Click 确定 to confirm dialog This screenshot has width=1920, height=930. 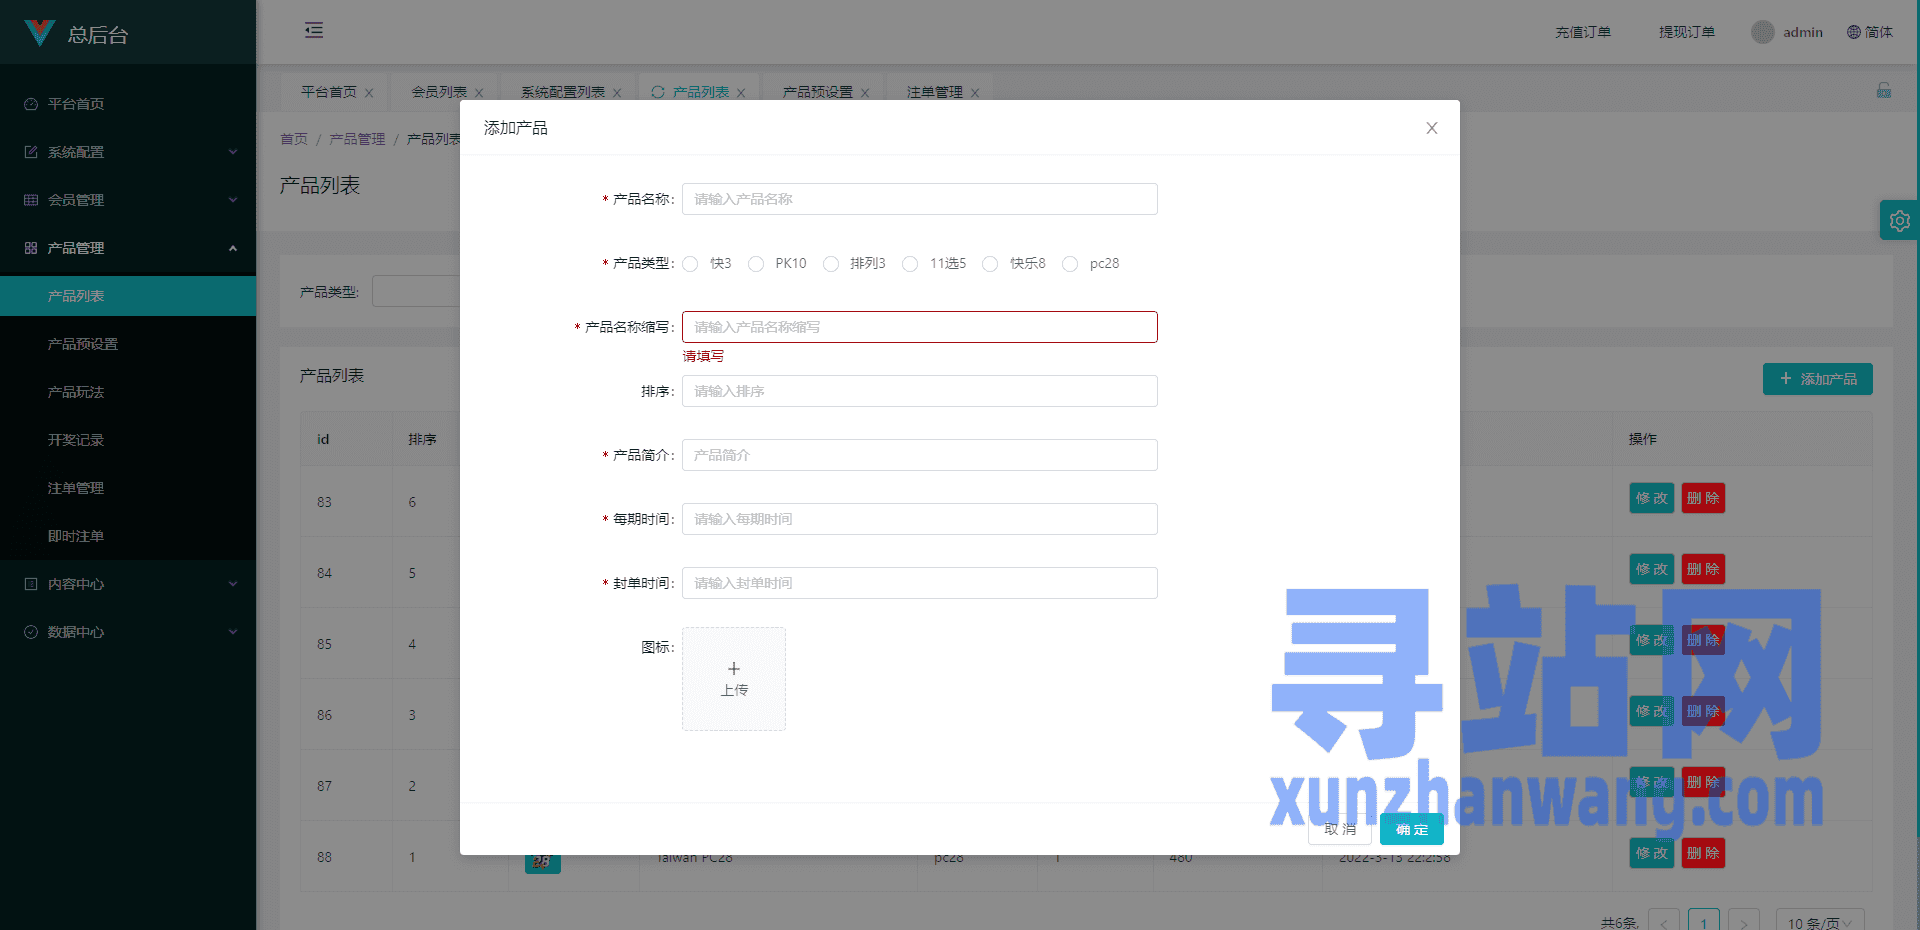[x=1412, y=829]
